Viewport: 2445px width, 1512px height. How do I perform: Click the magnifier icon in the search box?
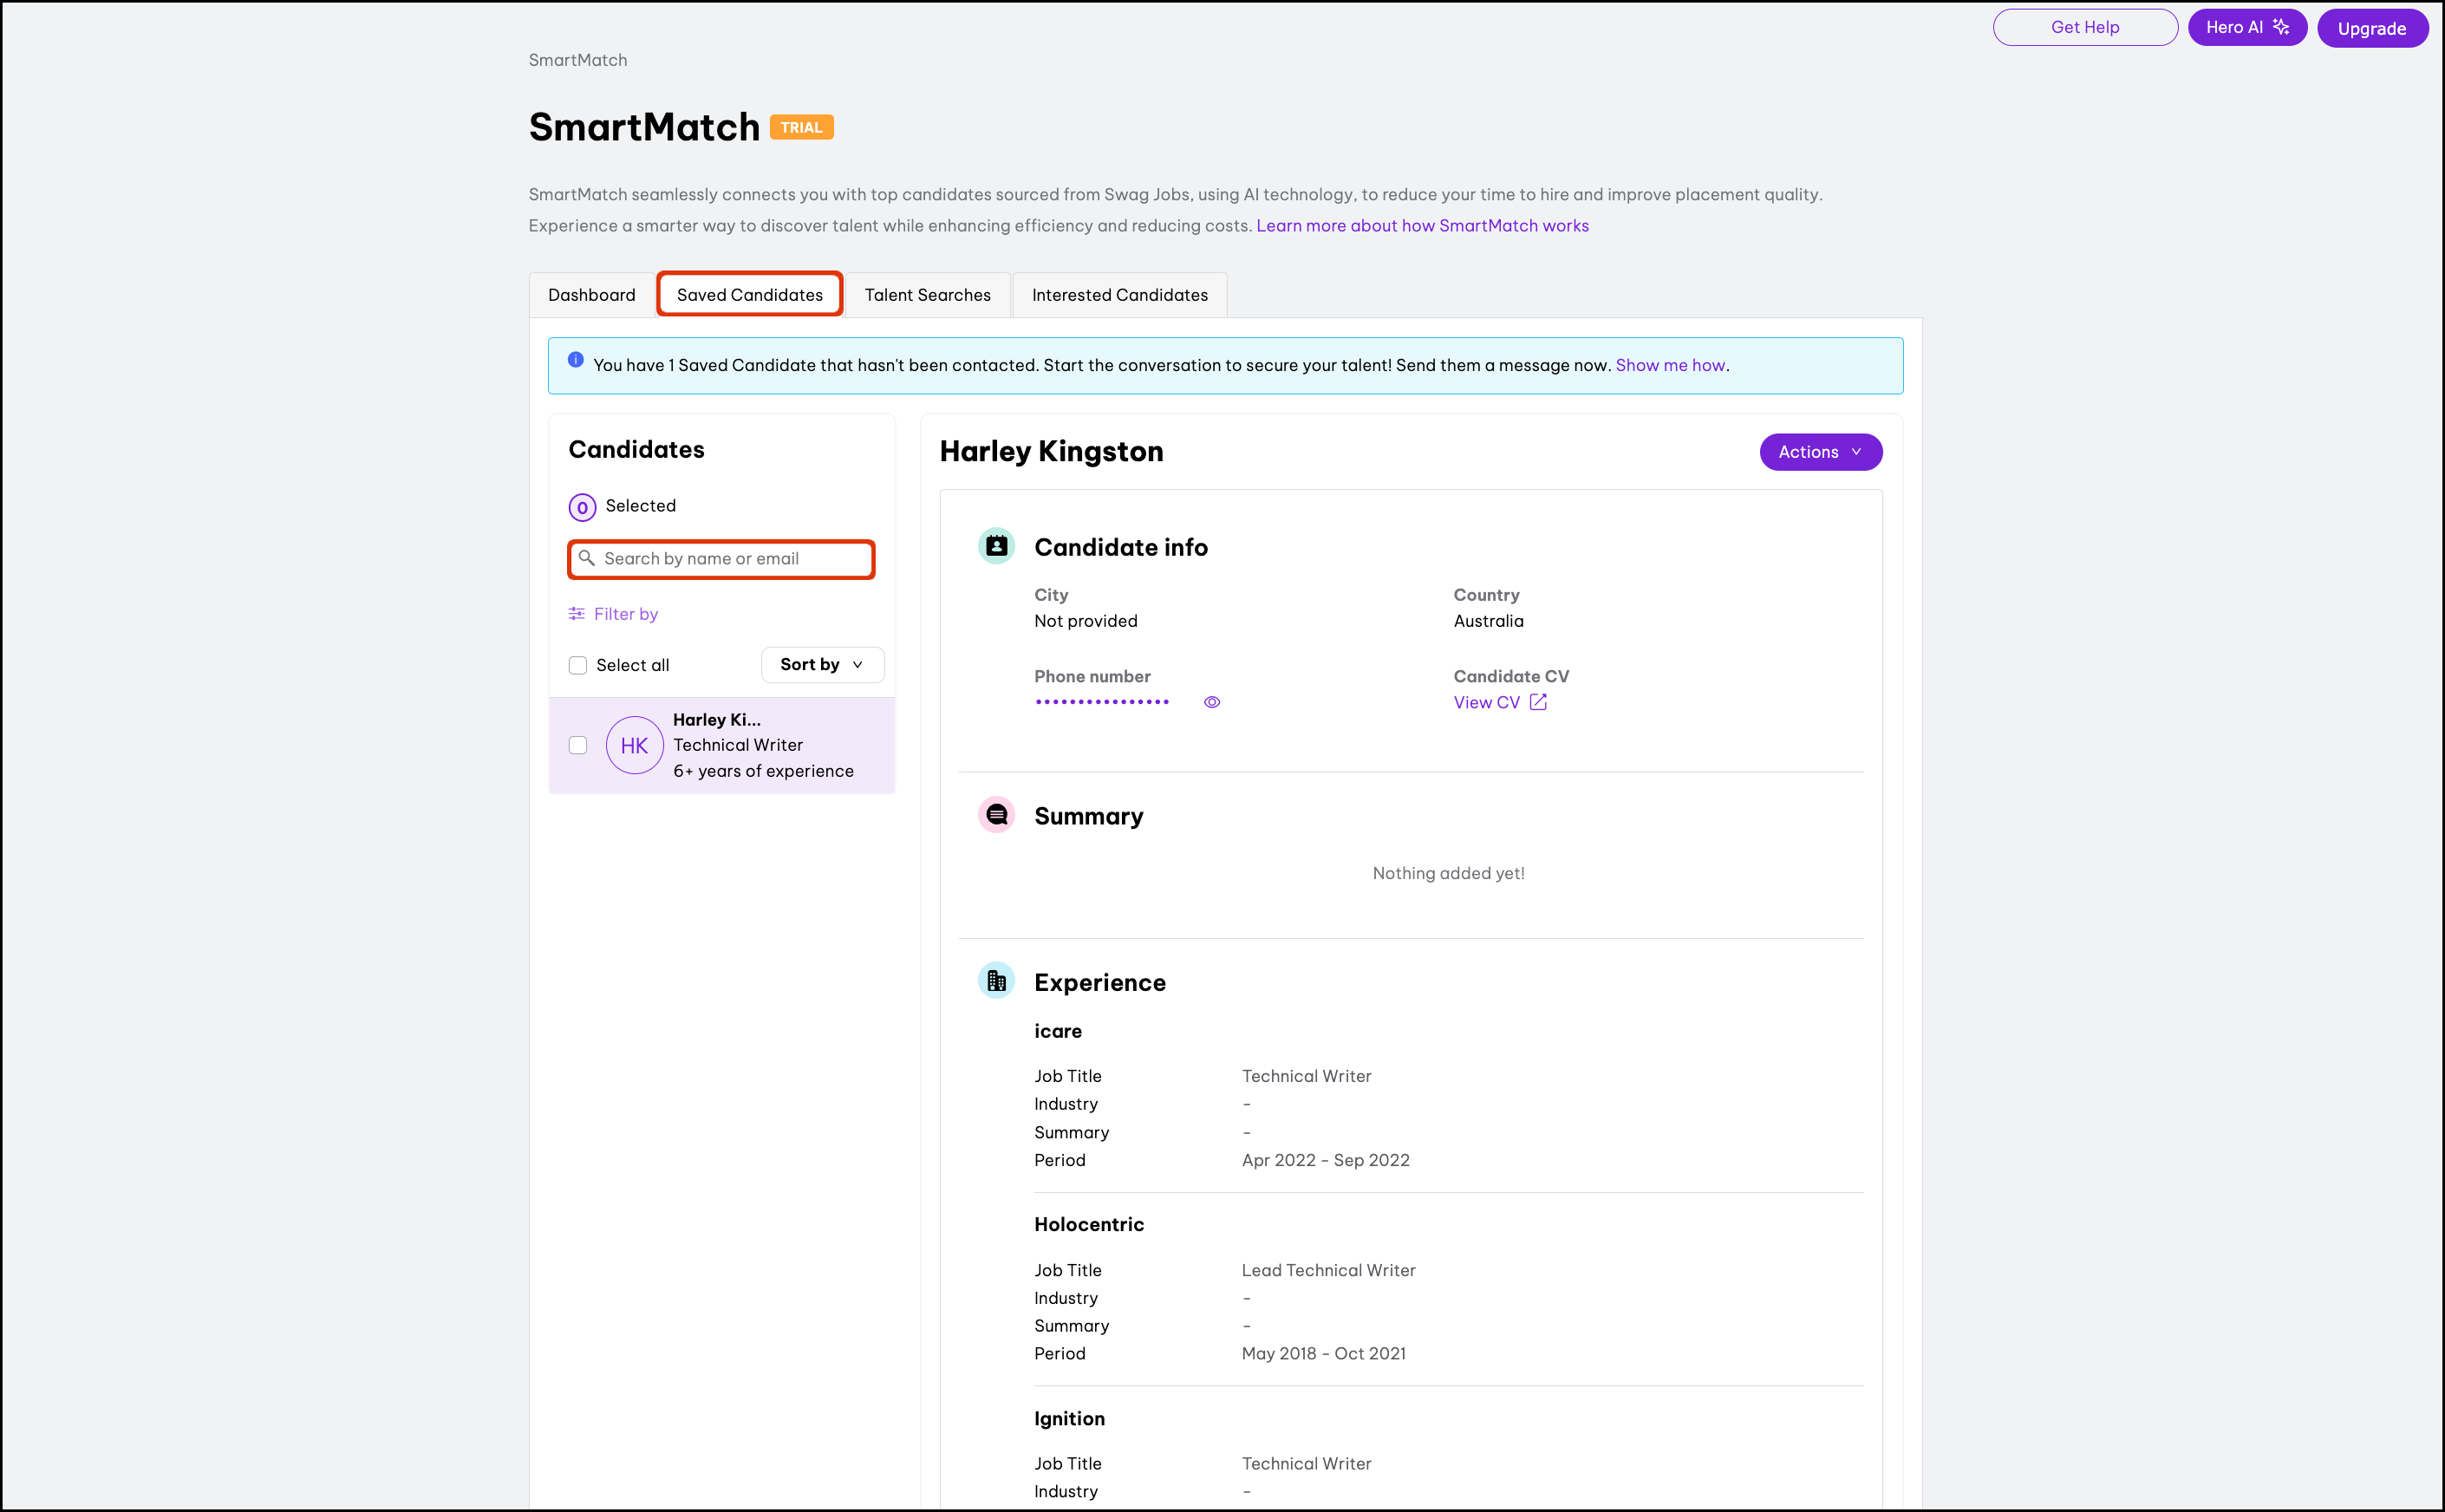tap(587, 558)
